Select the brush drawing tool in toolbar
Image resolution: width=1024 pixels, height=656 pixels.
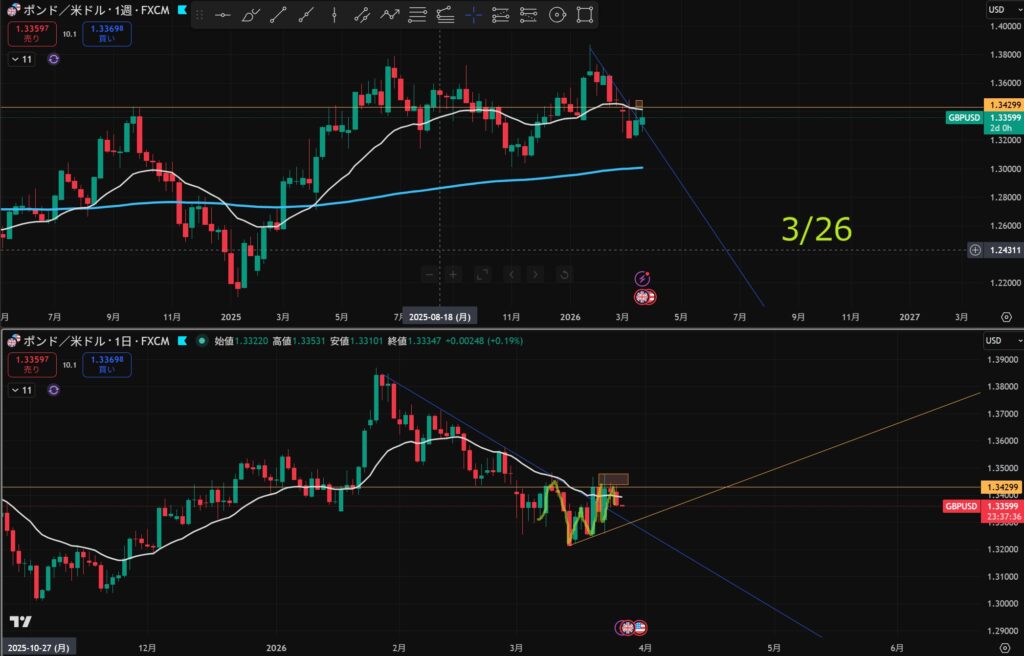point(250,15)
